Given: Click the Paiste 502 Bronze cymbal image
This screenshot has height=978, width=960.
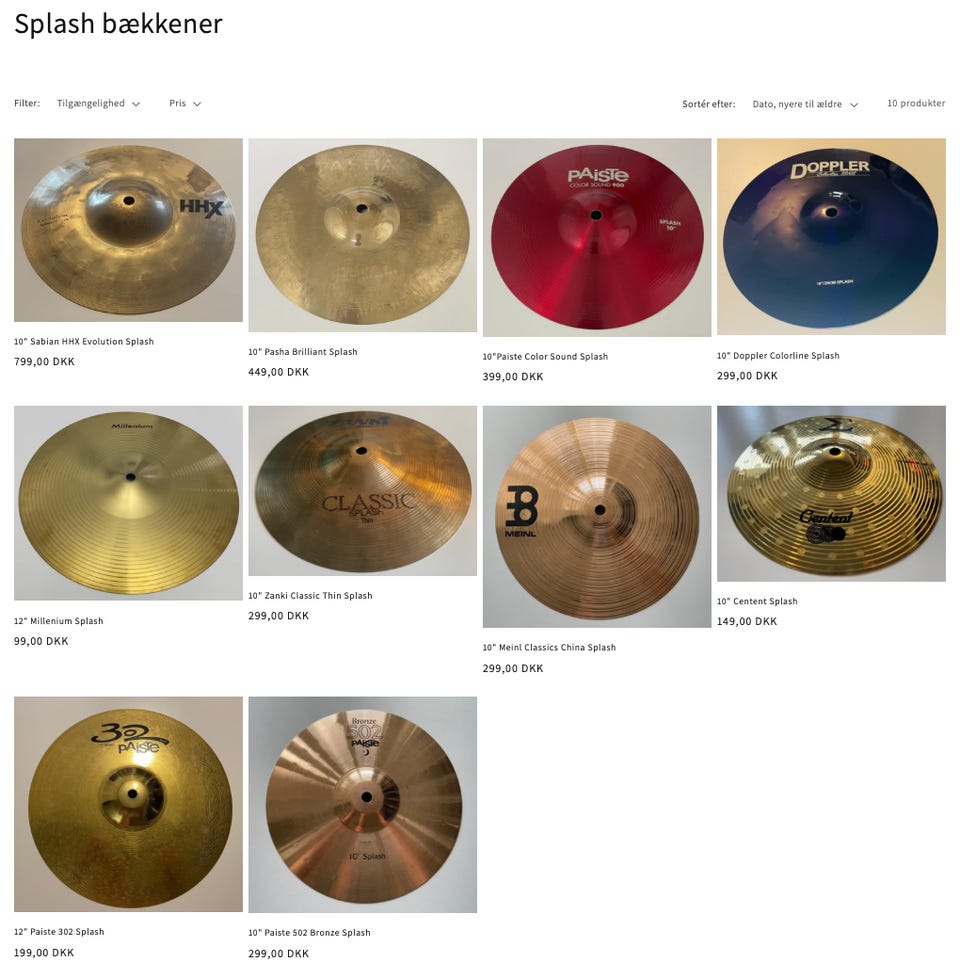Looking at the screenshot, I should pyautogui.click(x=362, y=805).
